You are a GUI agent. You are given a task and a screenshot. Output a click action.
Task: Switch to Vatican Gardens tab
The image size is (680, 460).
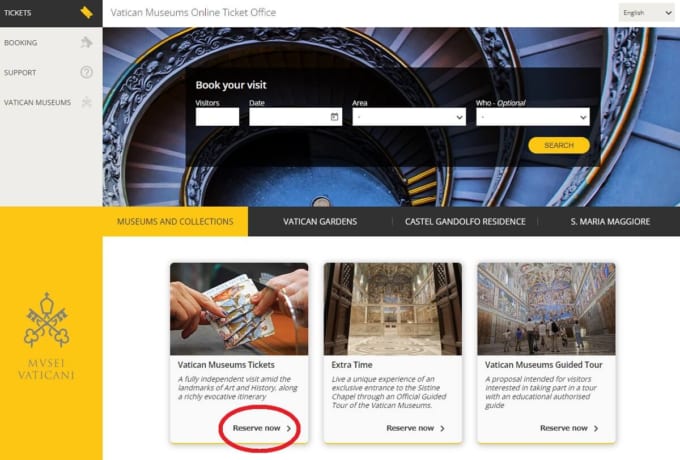click(x=319, y=221)
